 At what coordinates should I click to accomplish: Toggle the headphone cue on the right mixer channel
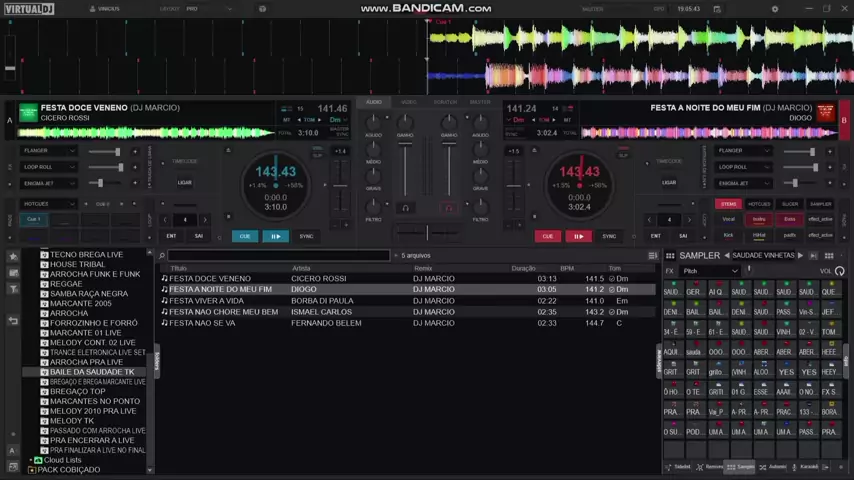[449, 208]
